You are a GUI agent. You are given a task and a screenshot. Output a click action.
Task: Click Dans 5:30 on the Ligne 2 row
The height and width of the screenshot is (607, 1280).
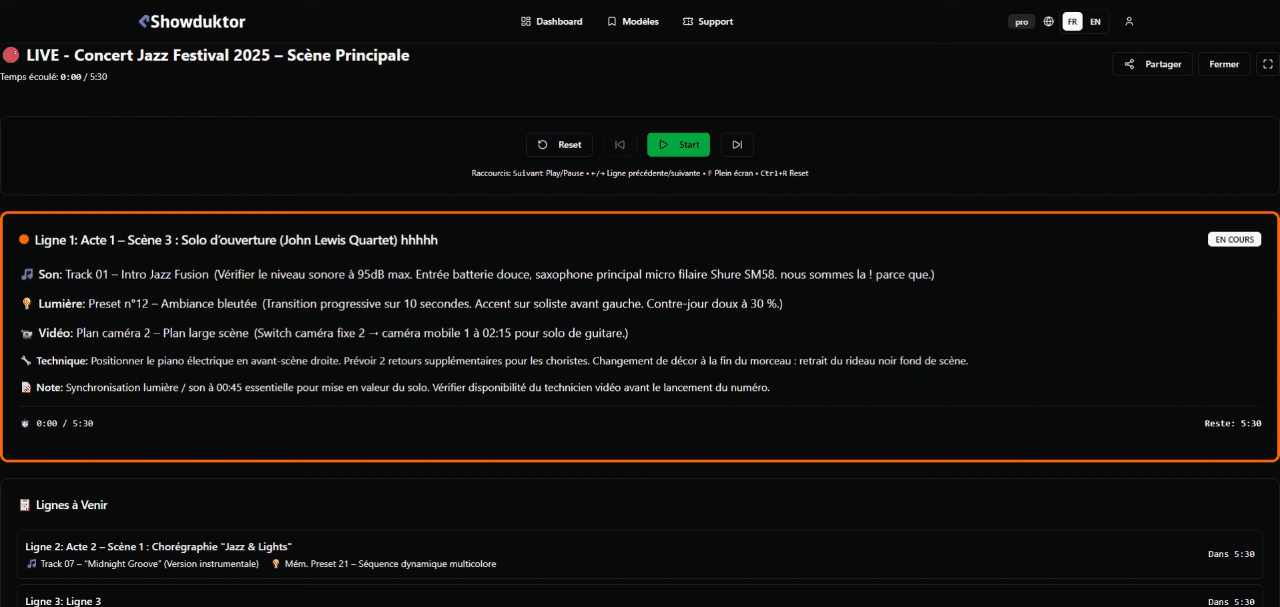(x=1231, y=554)
